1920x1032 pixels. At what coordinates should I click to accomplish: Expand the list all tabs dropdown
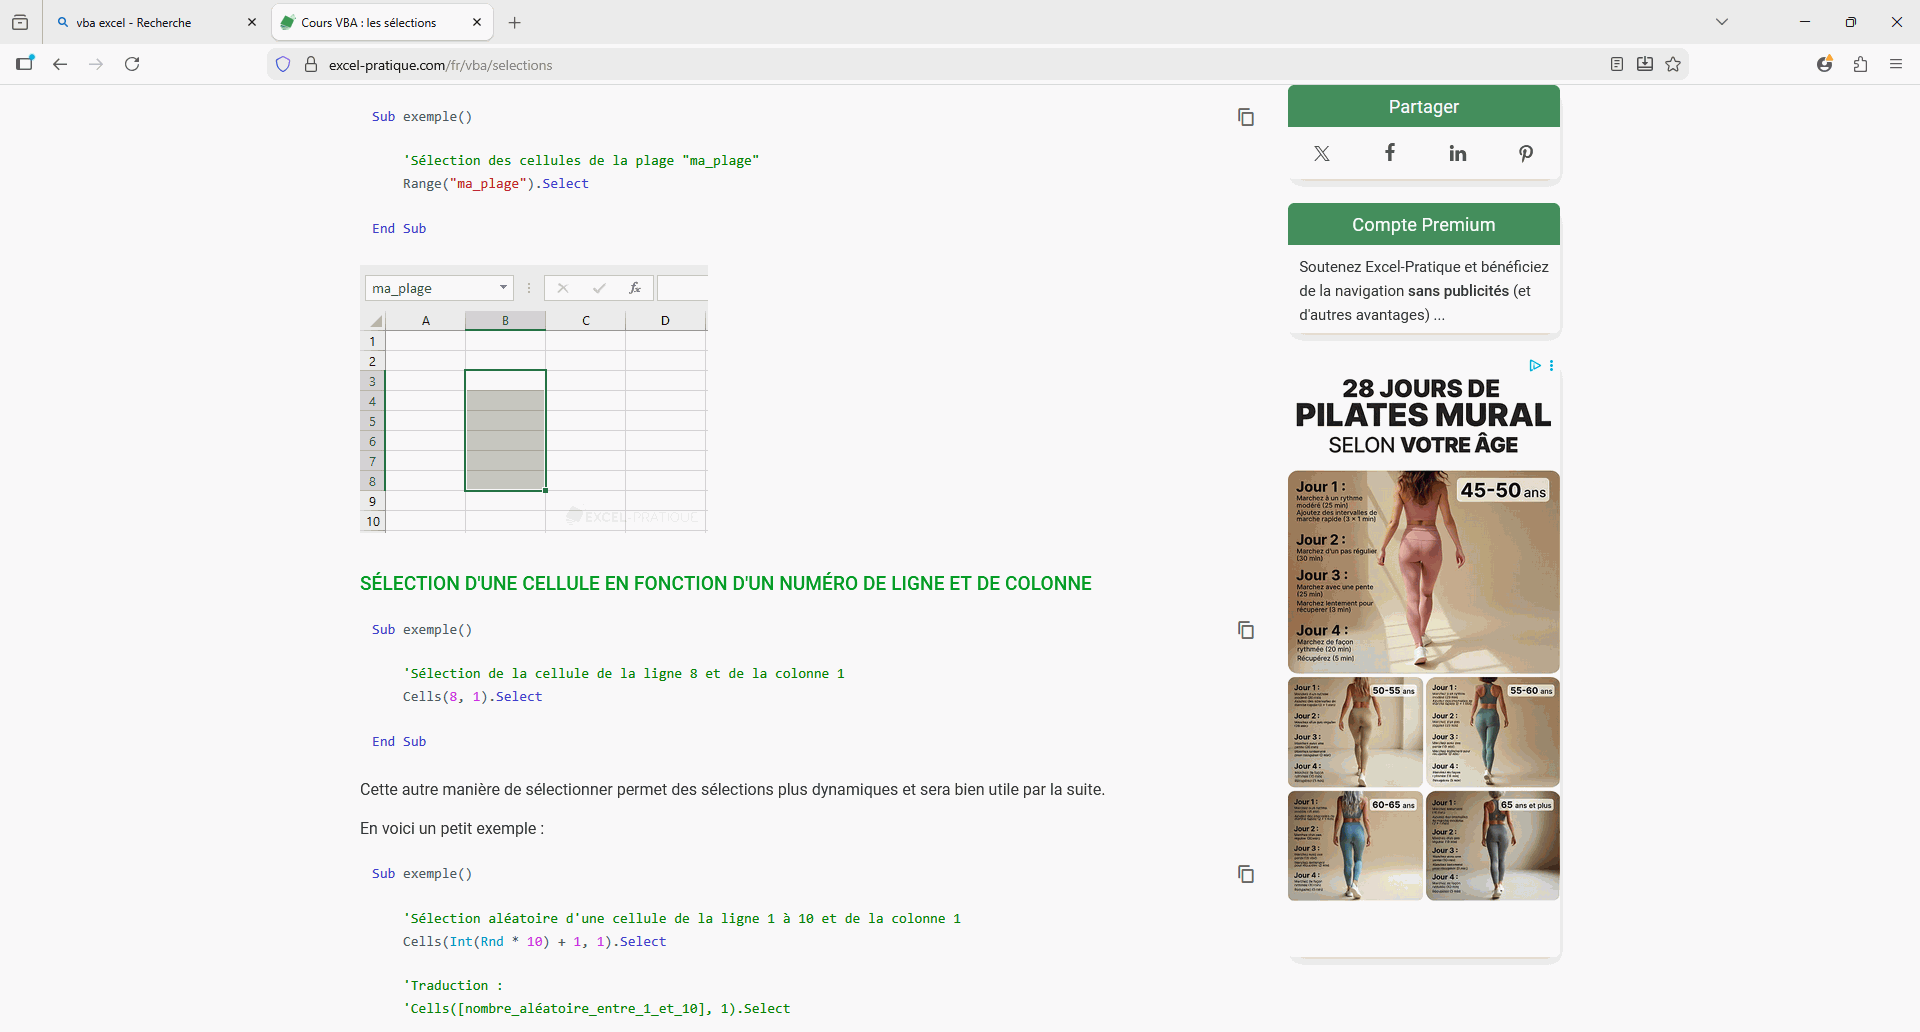tap(1721, 22)
